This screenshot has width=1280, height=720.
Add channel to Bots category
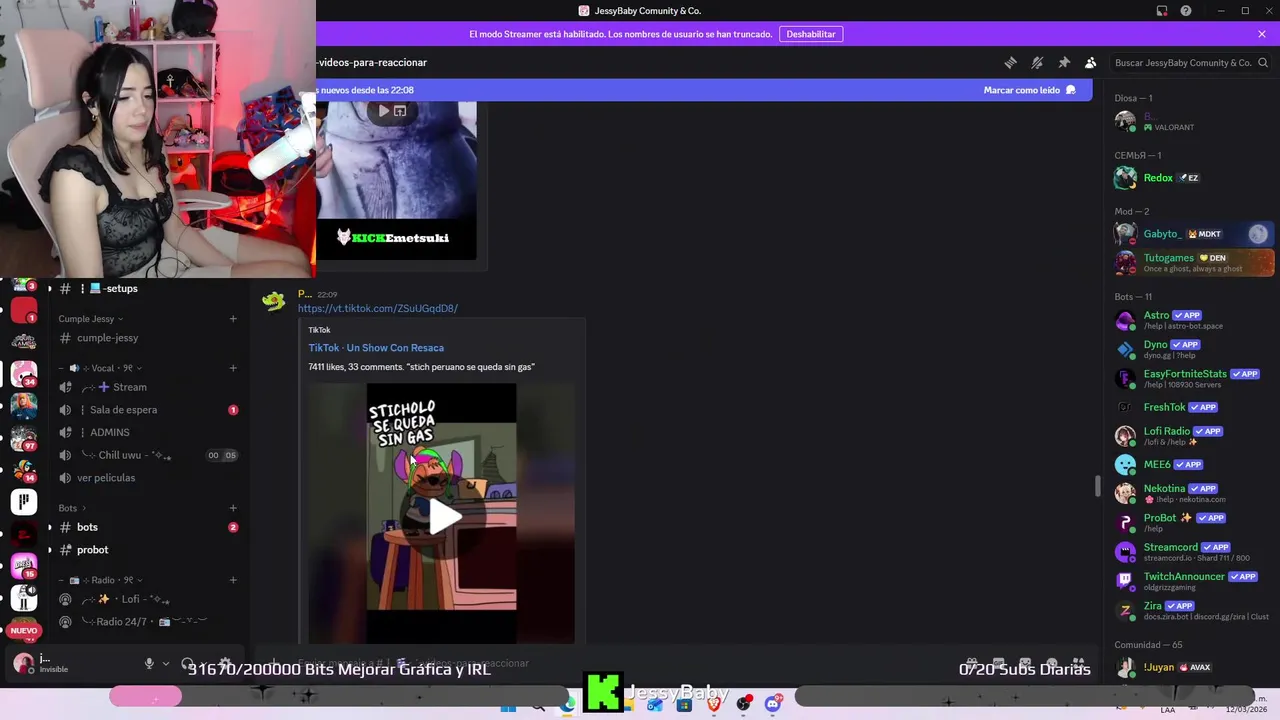(x=233, y=508)
